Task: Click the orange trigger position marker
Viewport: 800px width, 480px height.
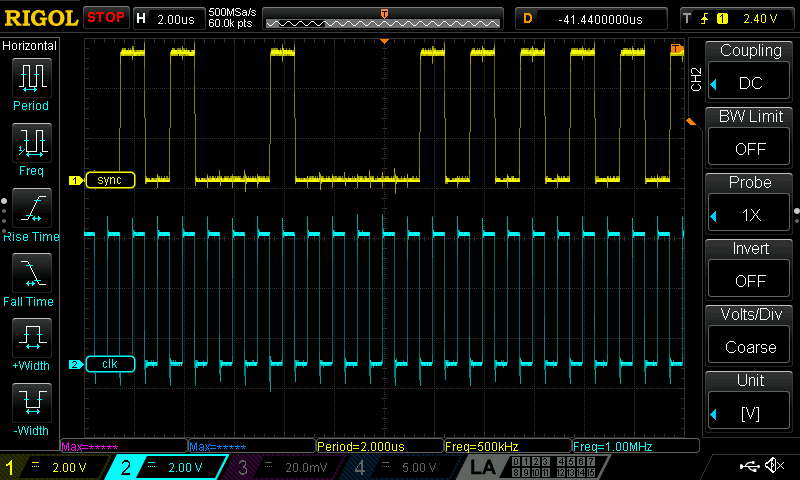Action: point(384,41)
